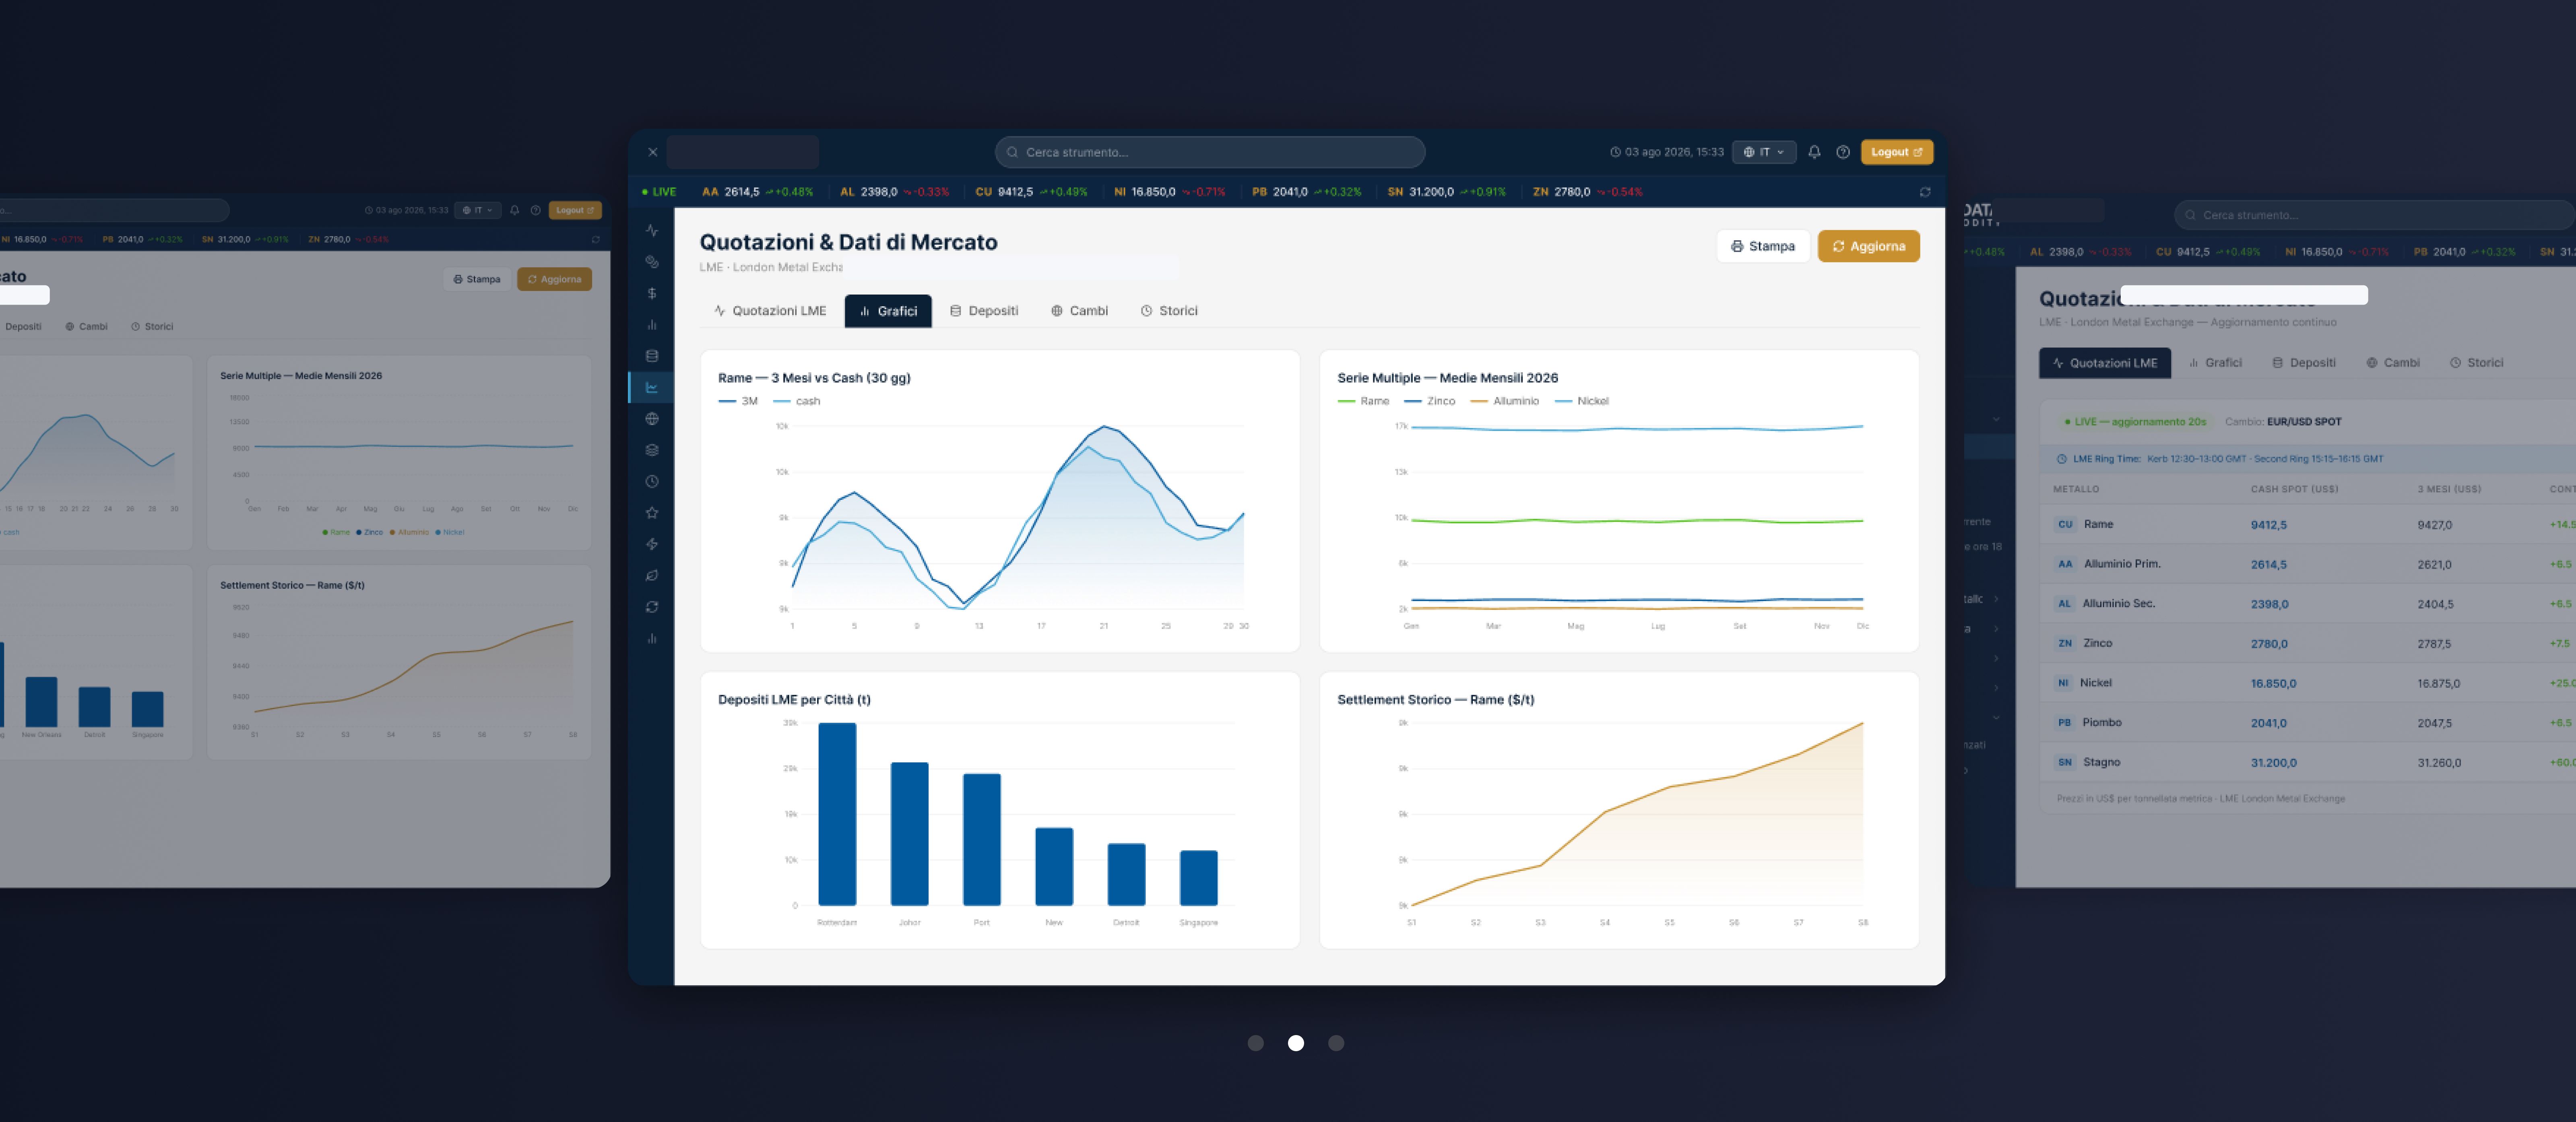
Task: Open the coins icon in sidebar
Action: (652, 262)
